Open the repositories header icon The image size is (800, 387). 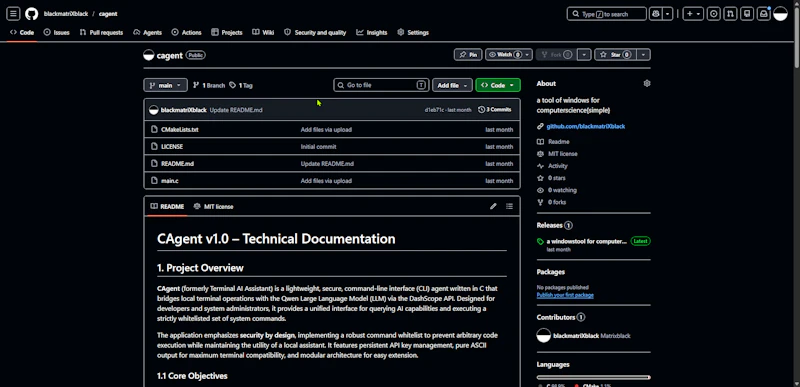pyautogui.click(x=747, y=14)
